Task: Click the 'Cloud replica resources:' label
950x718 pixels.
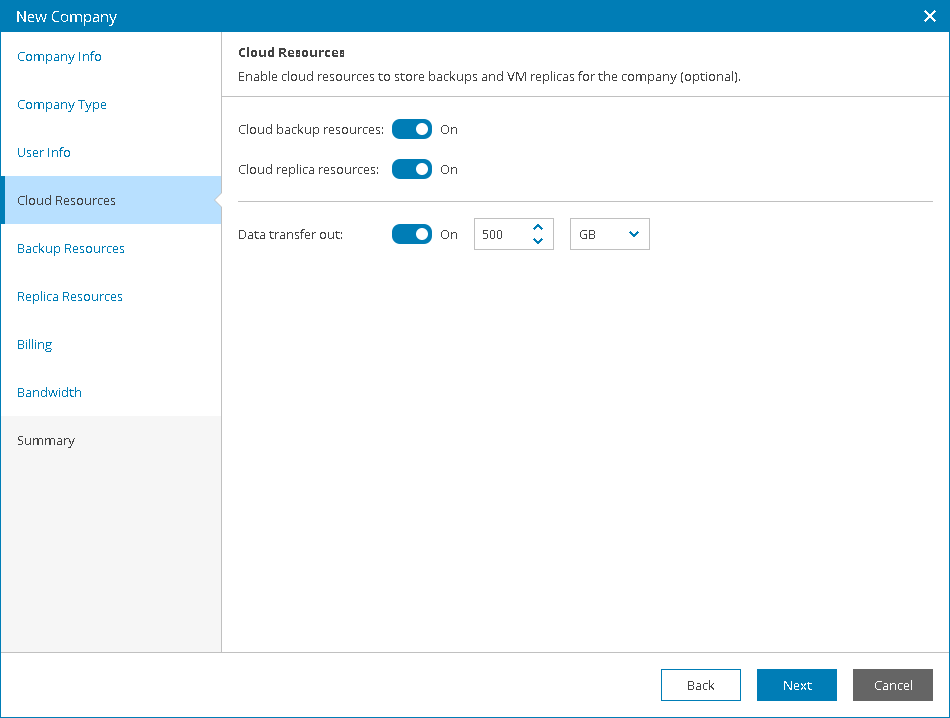Action: click(308, 170)
